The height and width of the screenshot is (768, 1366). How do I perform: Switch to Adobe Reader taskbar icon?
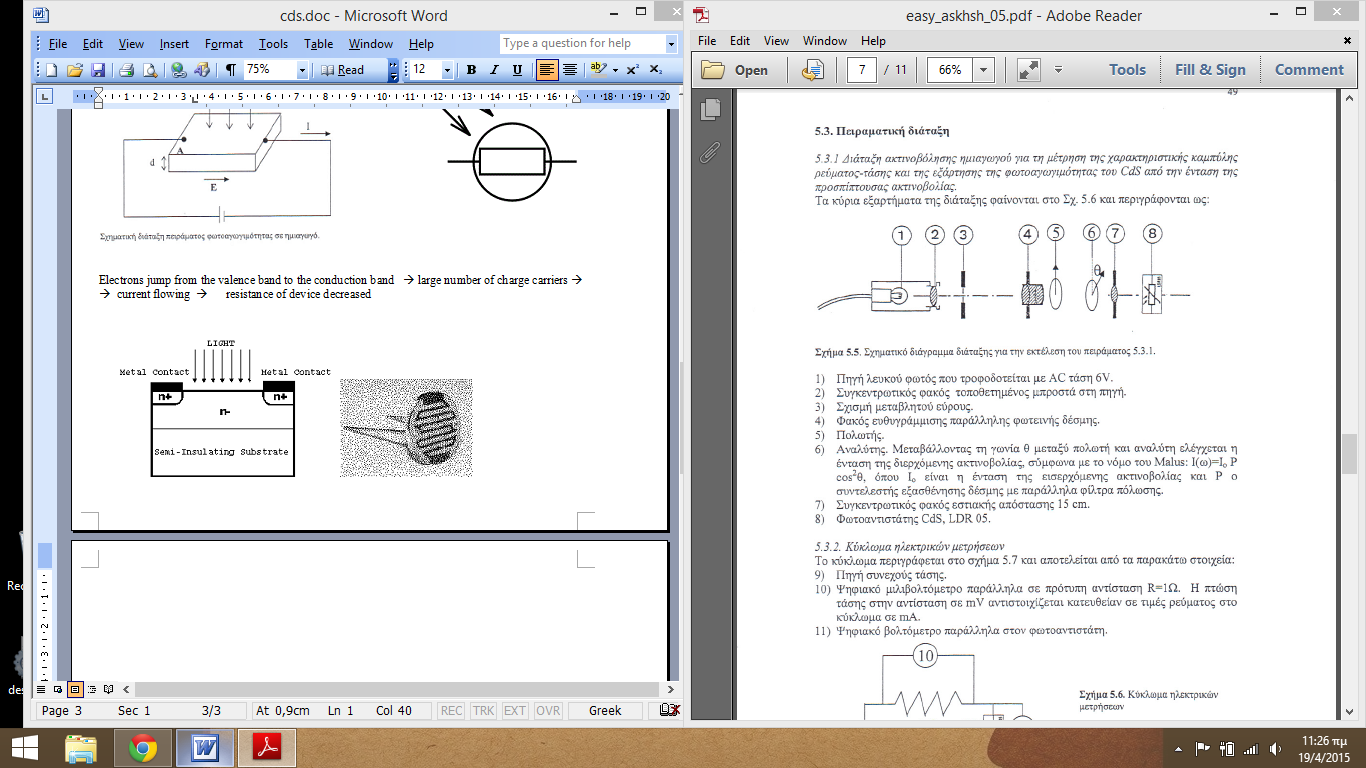[267, 747]
